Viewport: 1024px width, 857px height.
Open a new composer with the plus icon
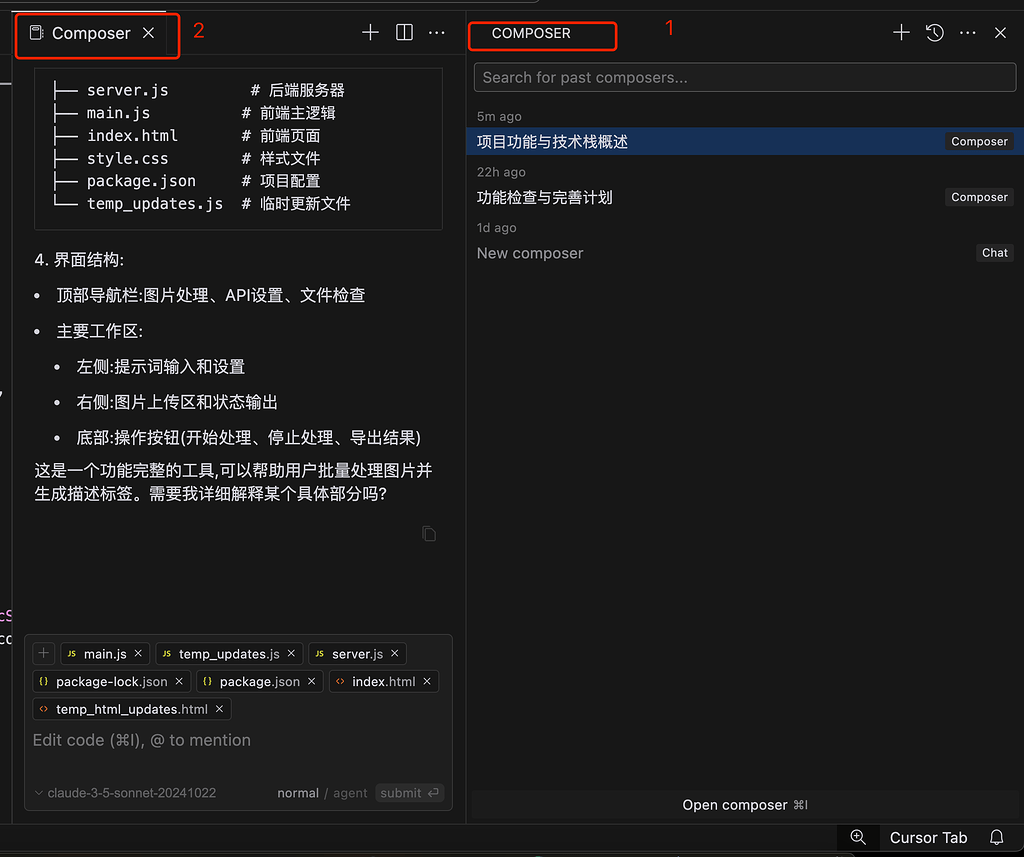click(370, 32)
